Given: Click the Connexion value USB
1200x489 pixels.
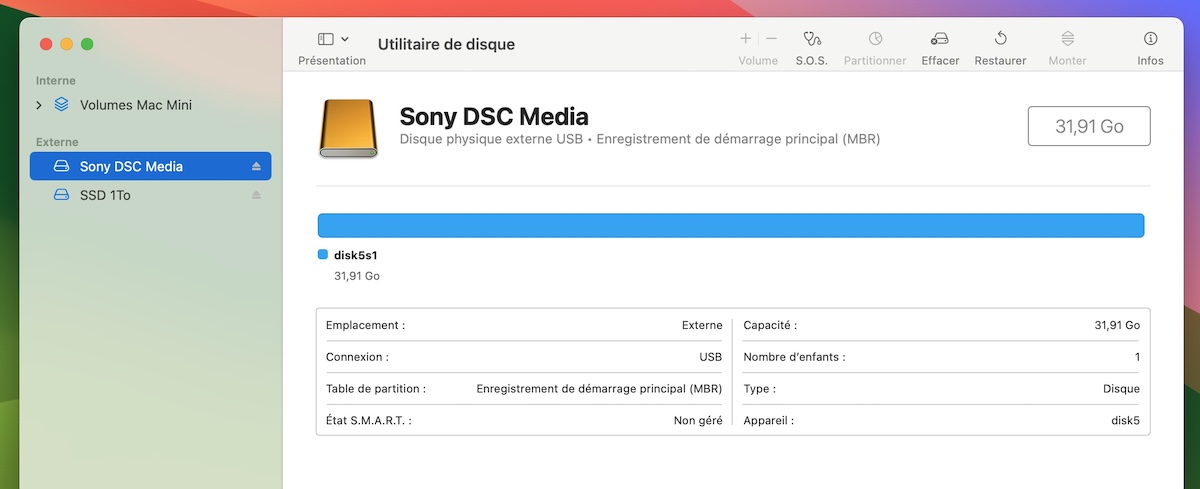Looking at the screenshot, I should click(x=711, y=357).
